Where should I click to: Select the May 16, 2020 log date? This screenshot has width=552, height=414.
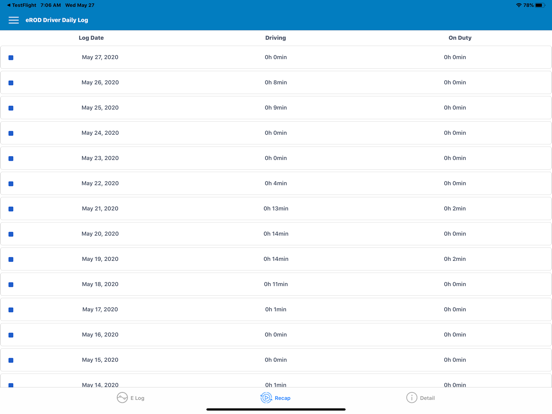pos(100,334)
